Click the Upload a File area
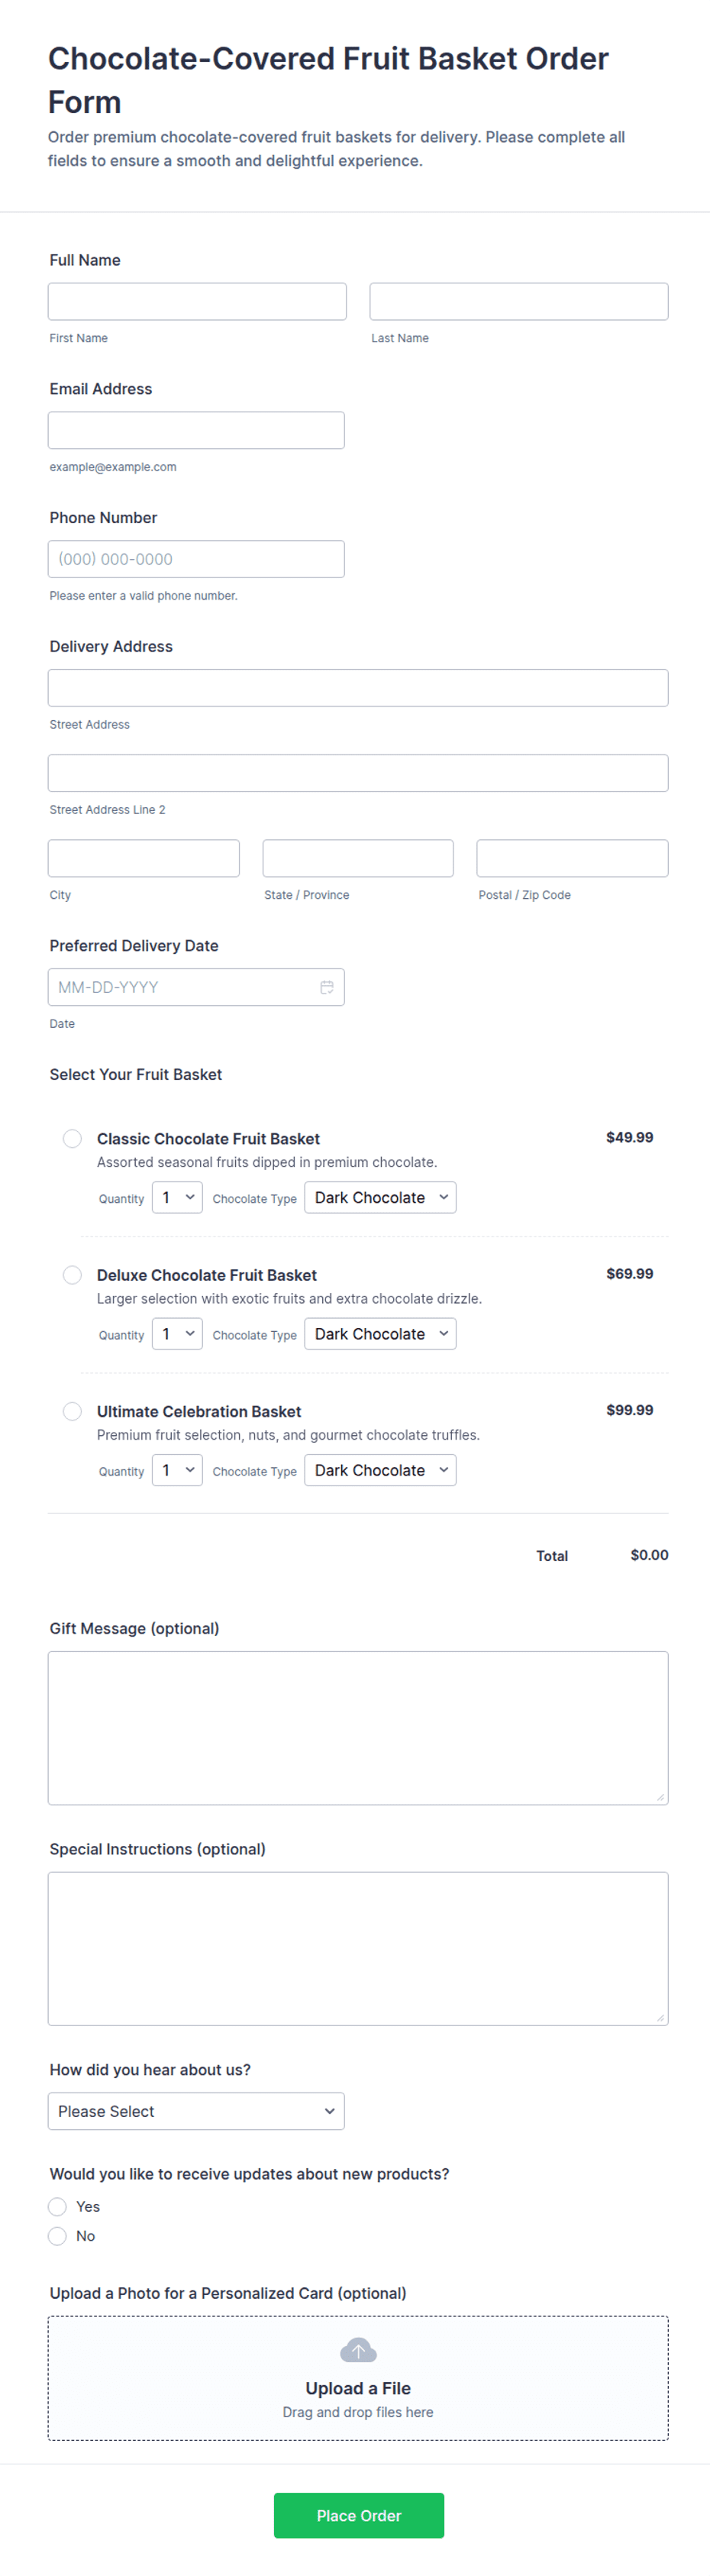This screenshot has width=710, height=2576. (x=358, y=2378)
